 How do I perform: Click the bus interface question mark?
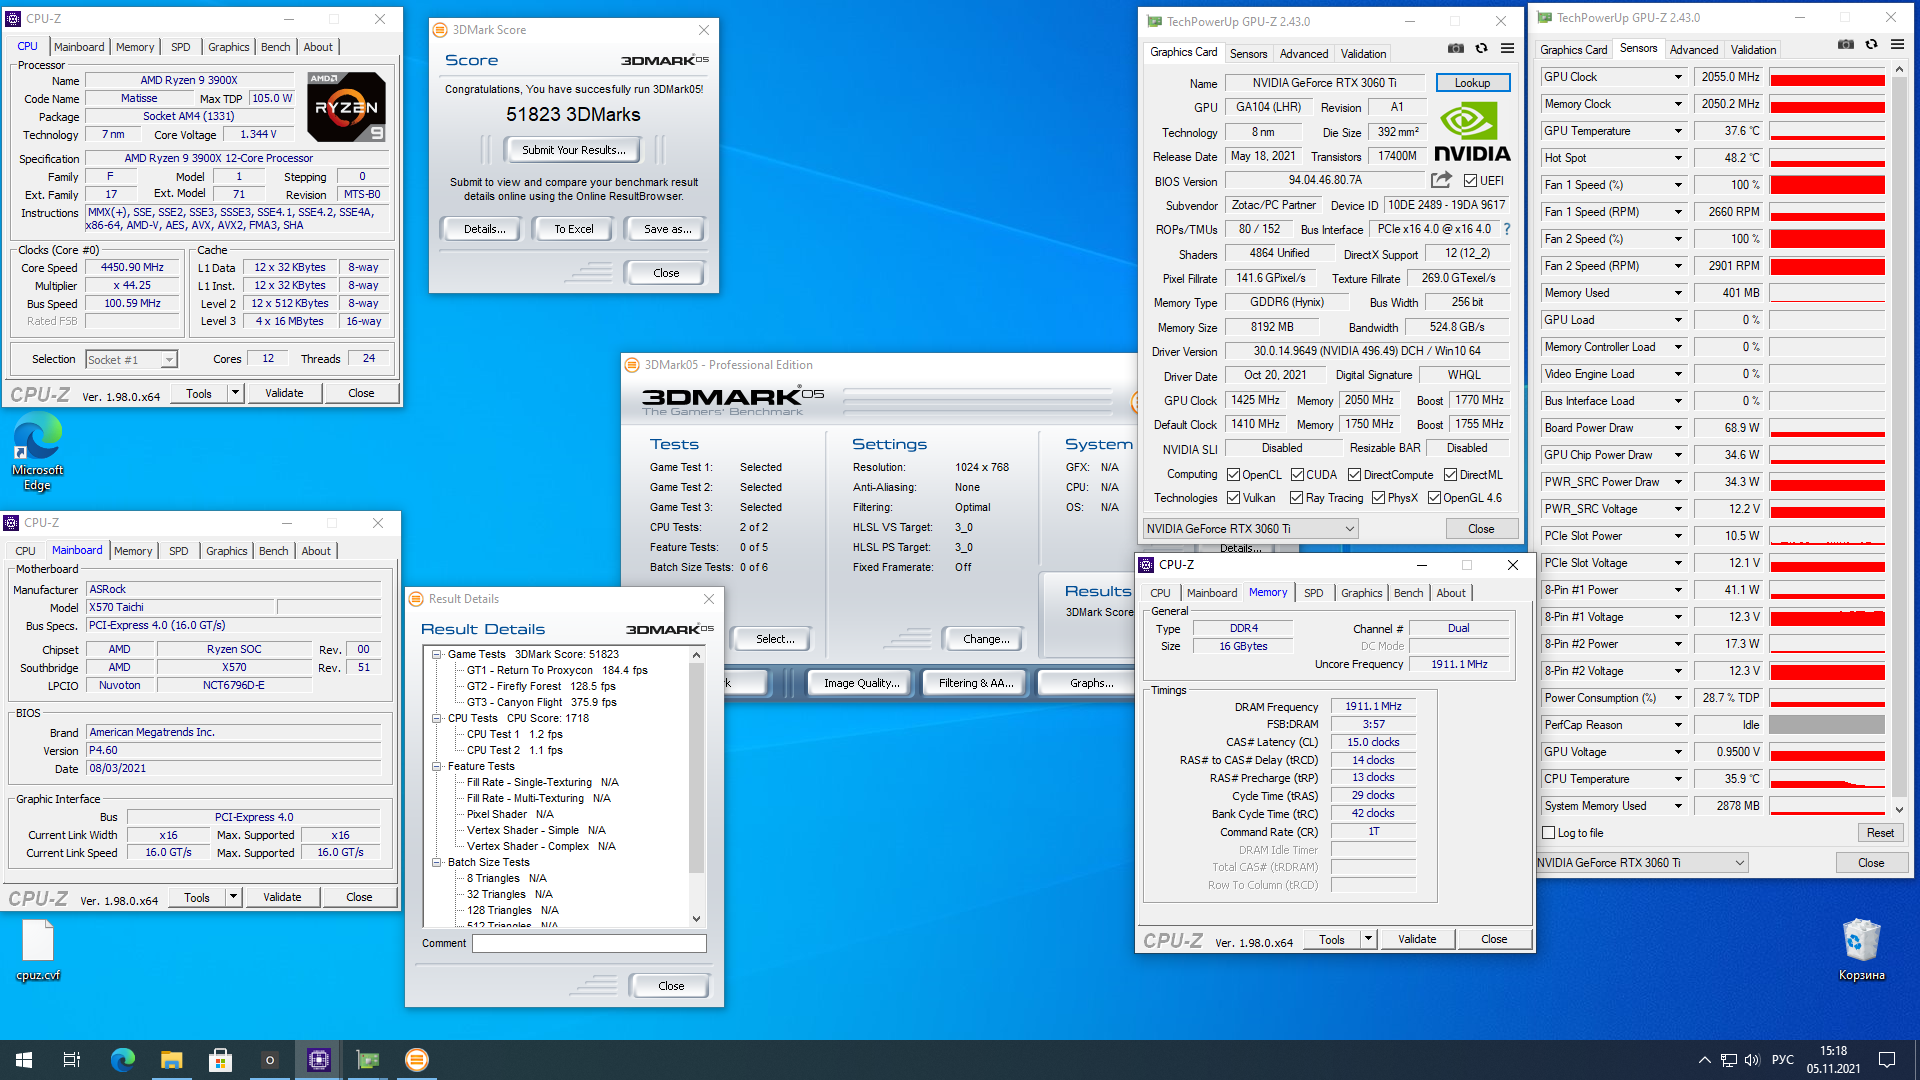1507,229
